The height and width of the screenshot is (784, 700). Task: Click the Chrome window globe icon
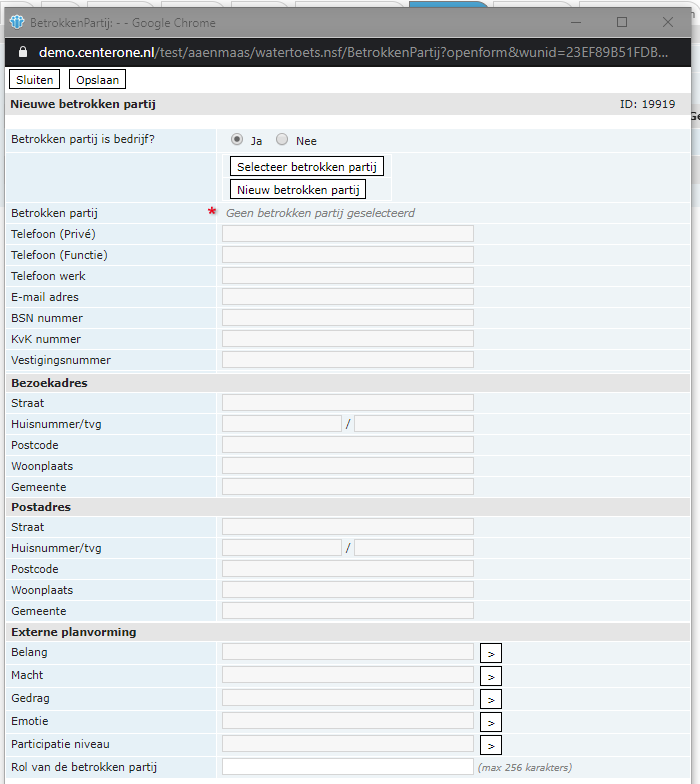point(16,22)
